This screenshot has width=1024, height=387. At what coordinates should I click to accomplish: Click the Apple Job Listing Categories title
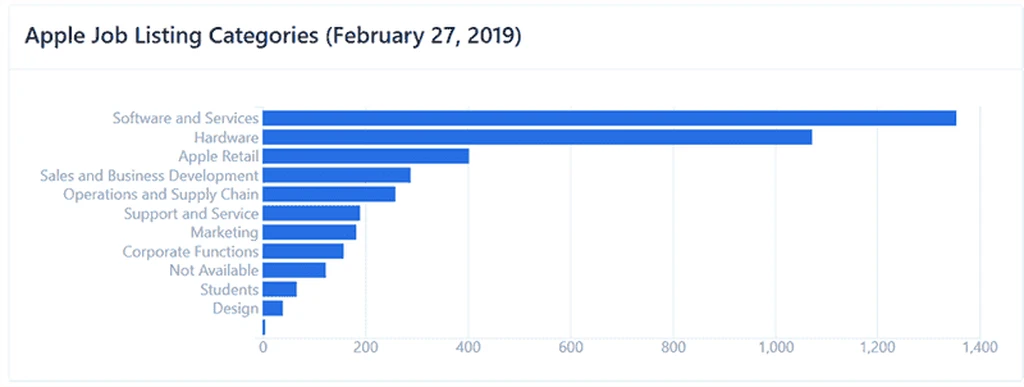(x=273, y=37)
